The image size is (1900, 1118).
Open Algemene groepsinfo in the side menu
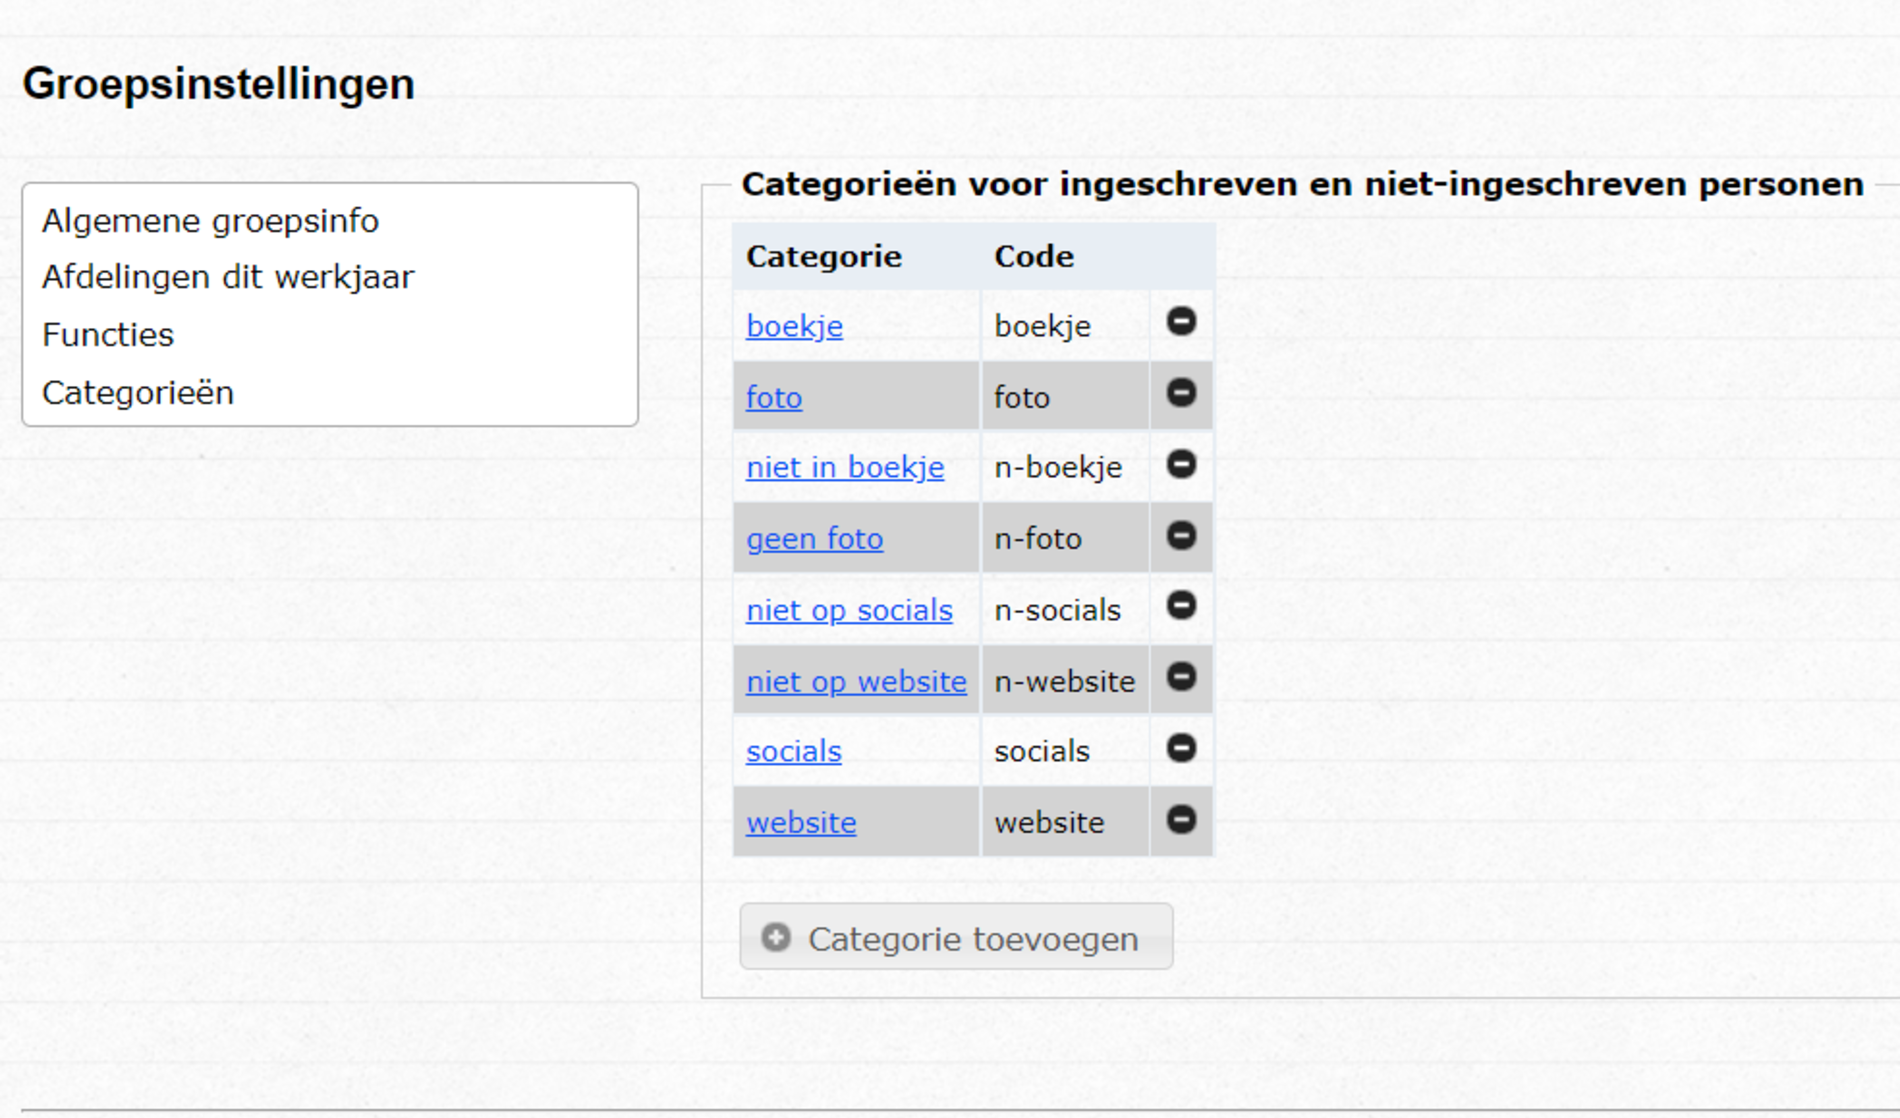(x=210, y=221)
